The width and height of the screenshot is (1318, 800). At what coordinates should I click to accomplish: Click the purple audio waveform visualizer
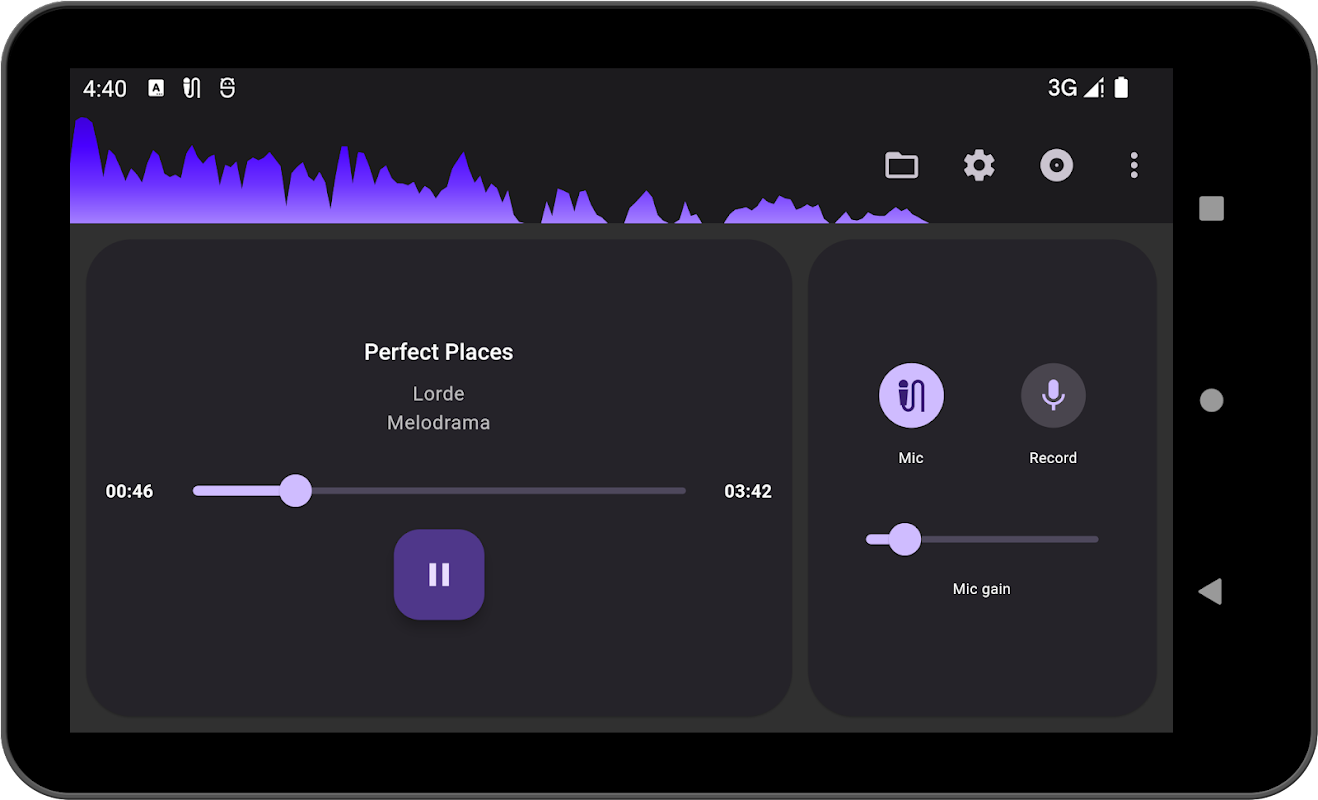click(500, 170)
